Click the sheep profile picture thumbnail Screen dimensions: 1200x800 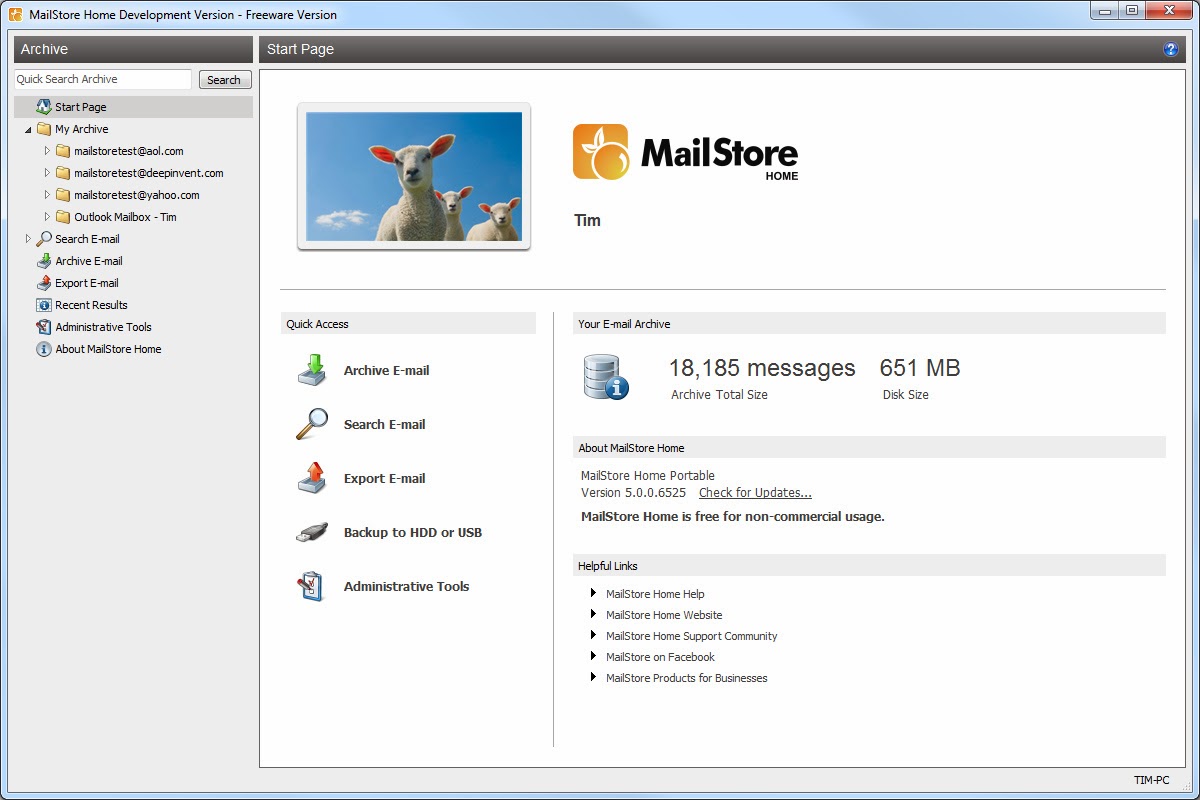[x=414, y=176]
